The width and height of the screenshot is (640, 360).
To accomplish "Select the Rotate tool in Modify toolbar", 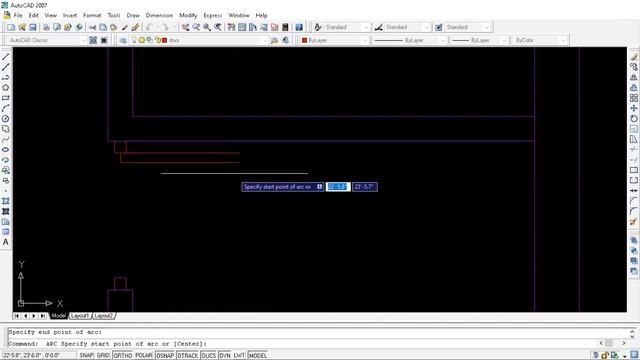I will (x=633, y=119).
